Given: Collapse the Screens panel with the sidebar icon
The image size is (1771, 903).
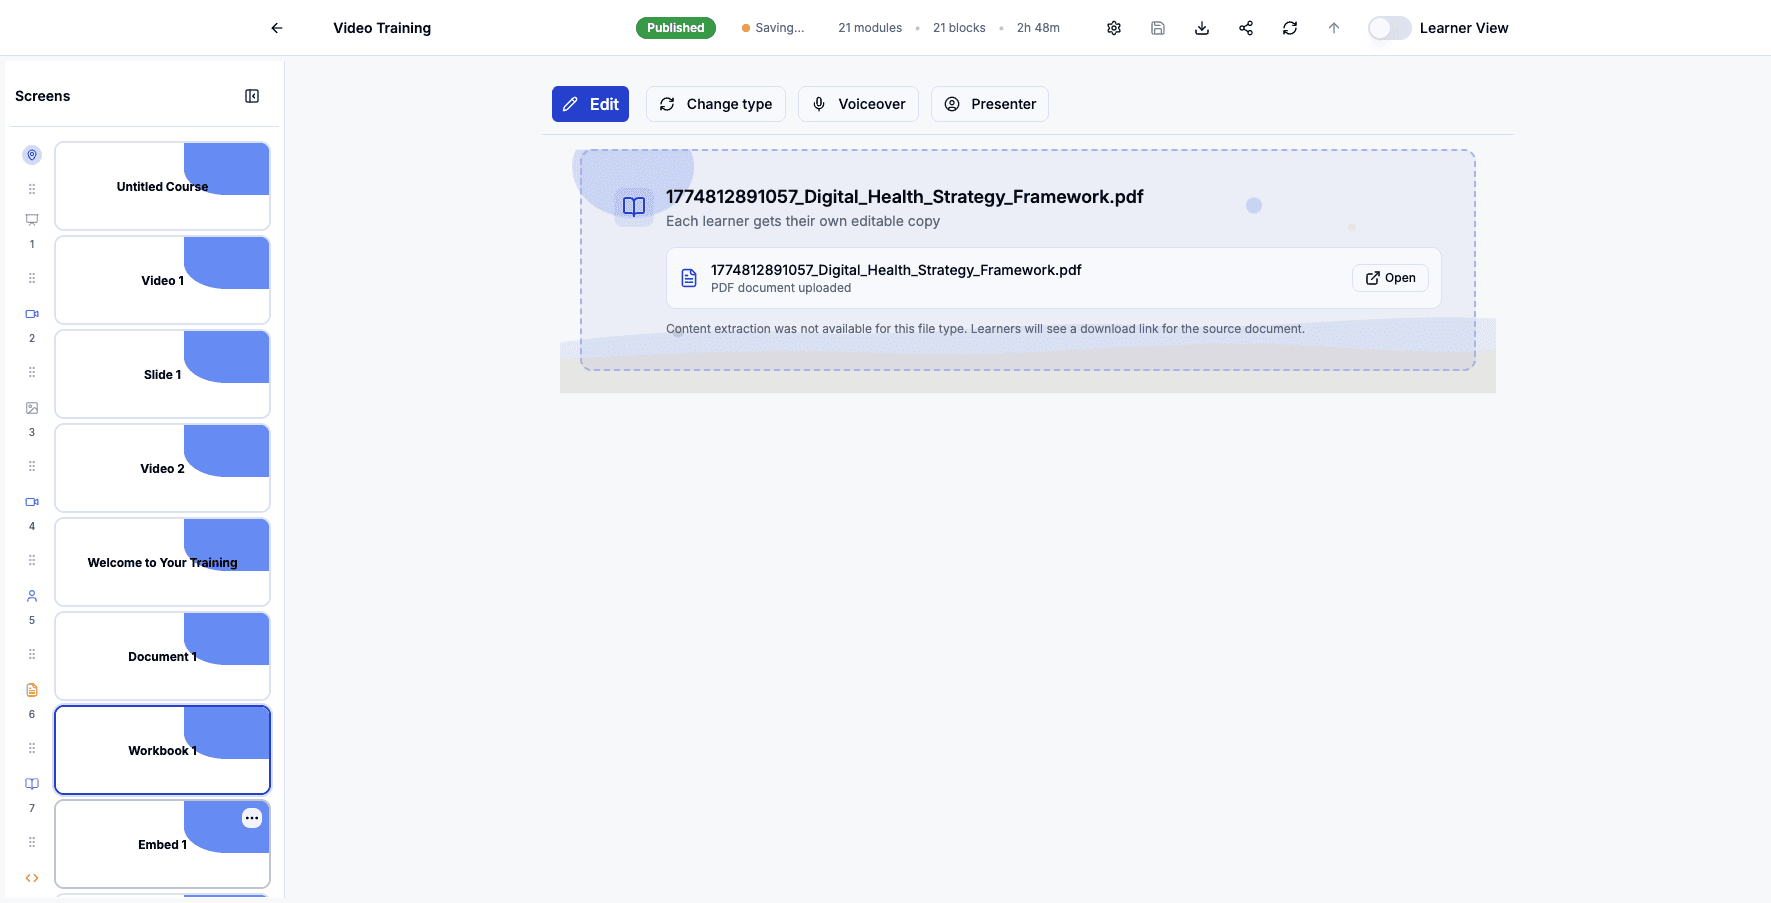Looking at the screenshot, I should pos(252,95).
